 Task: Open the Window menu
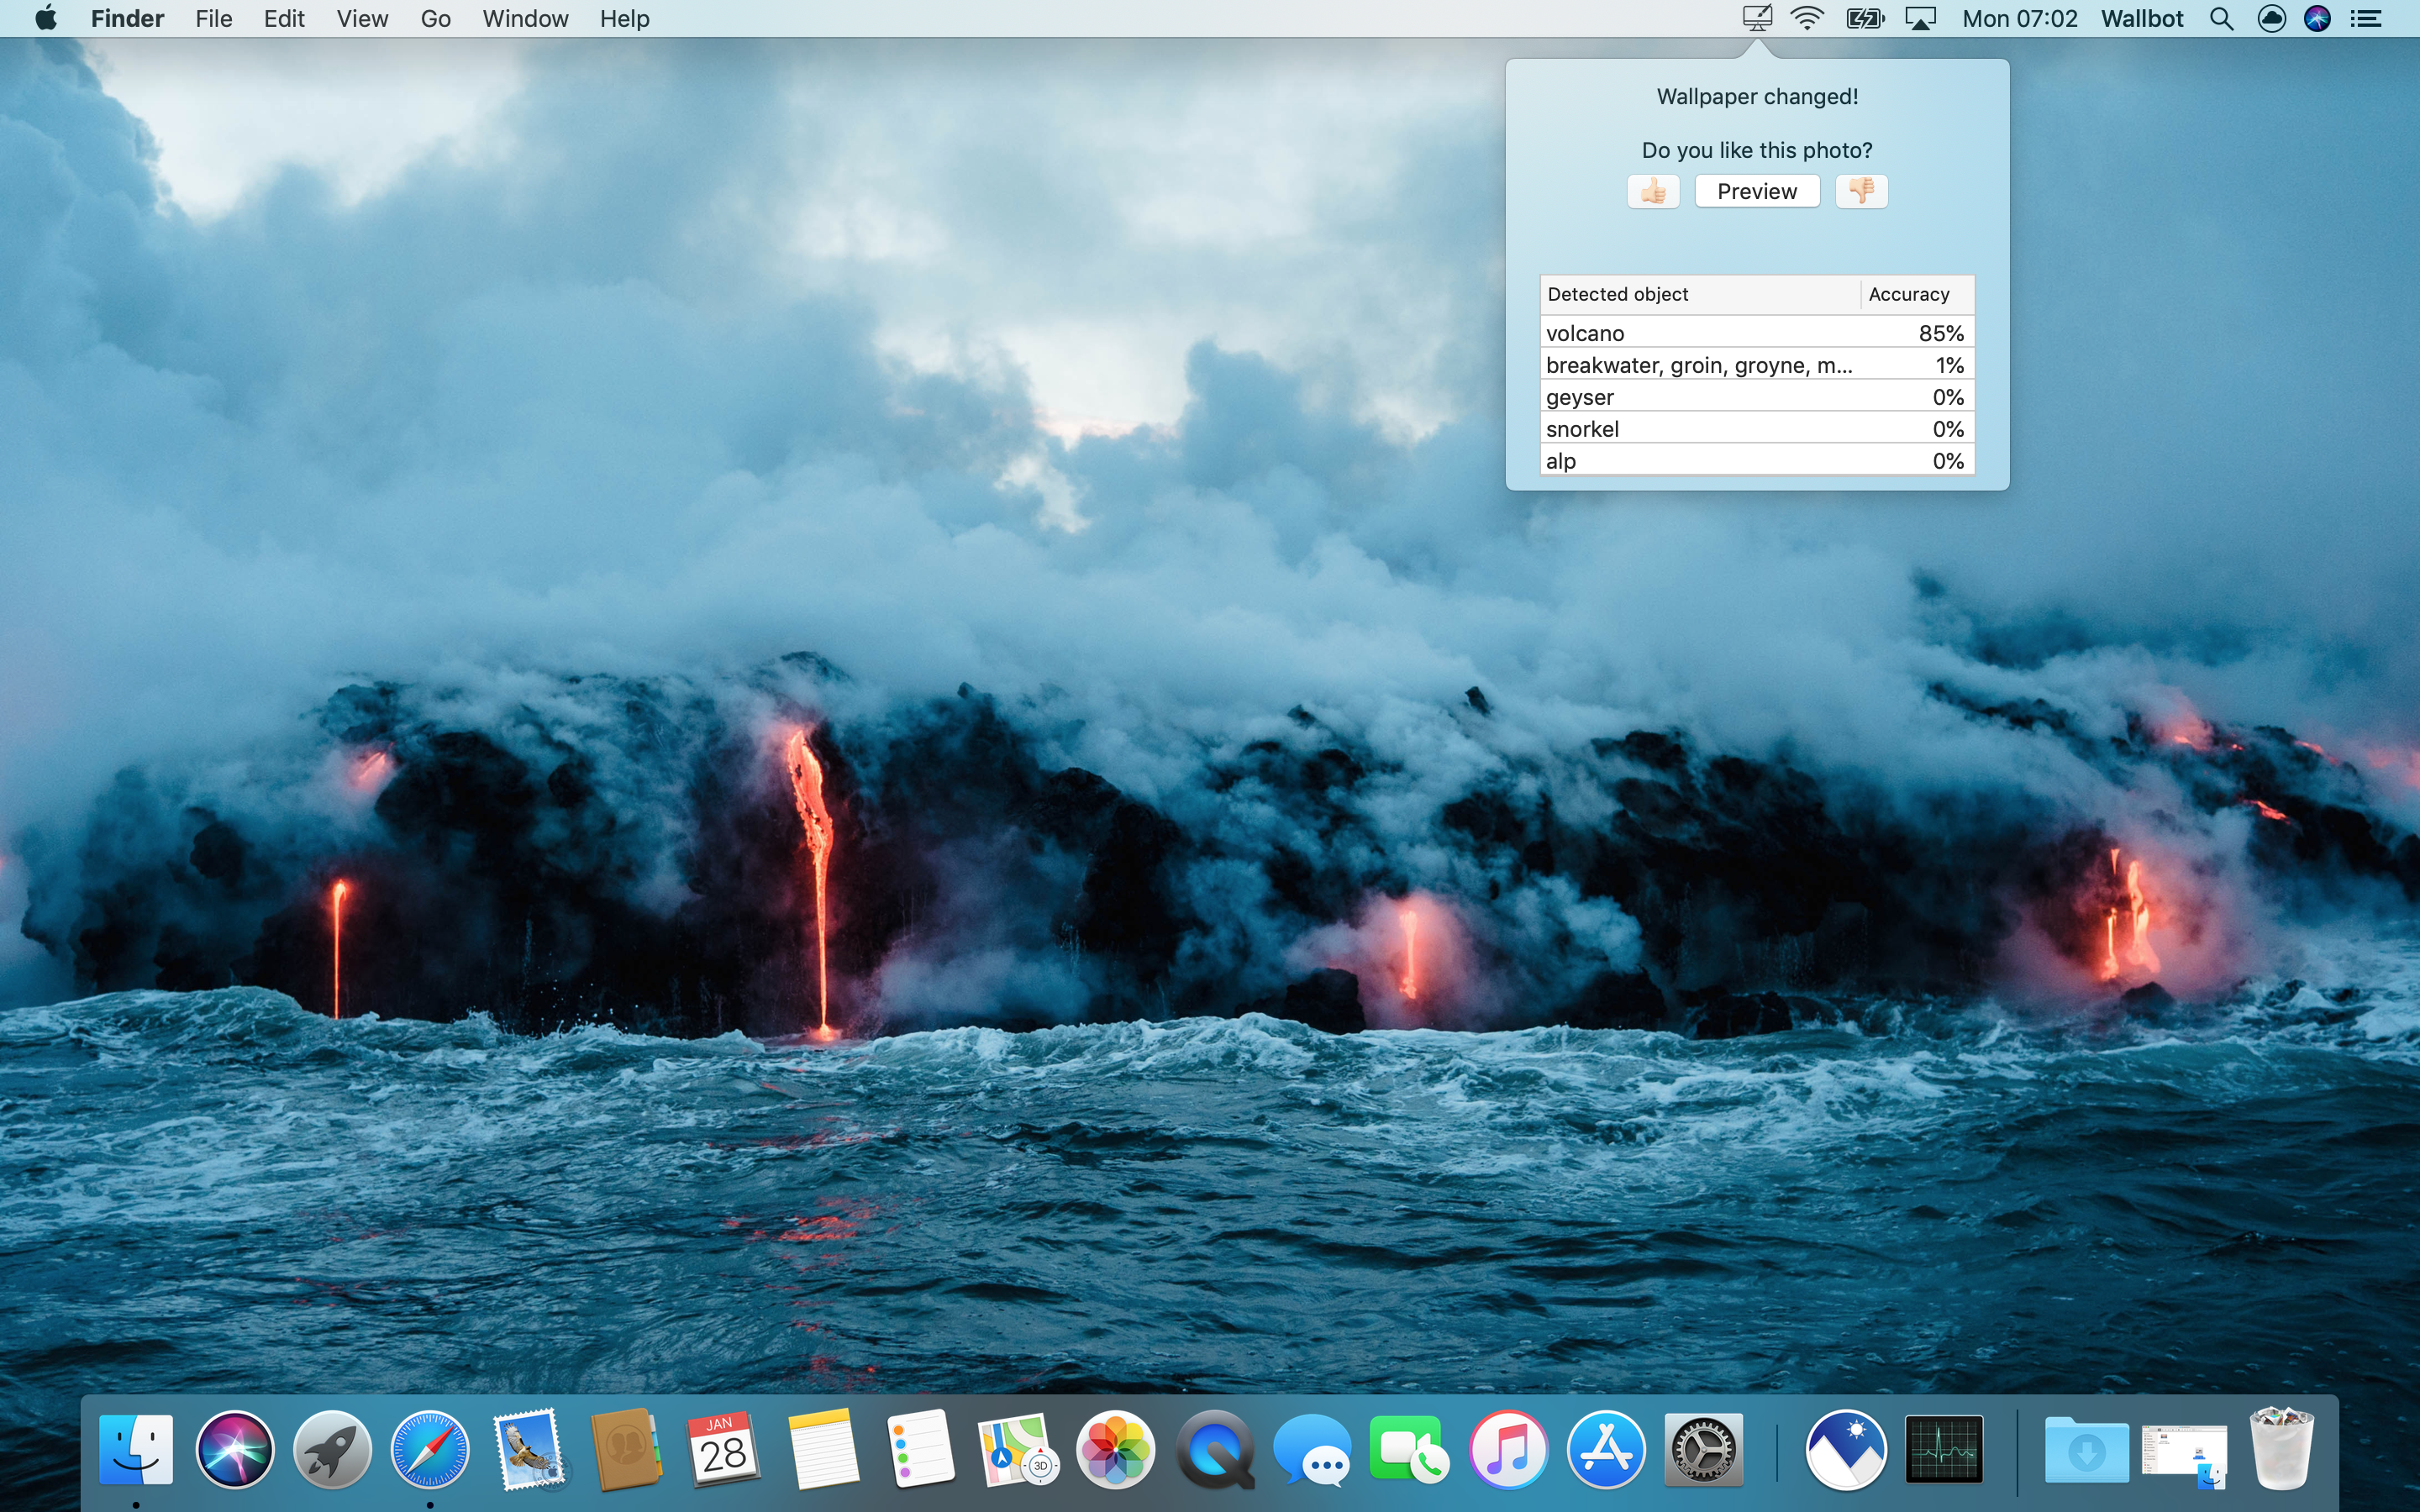click(525, 18)
